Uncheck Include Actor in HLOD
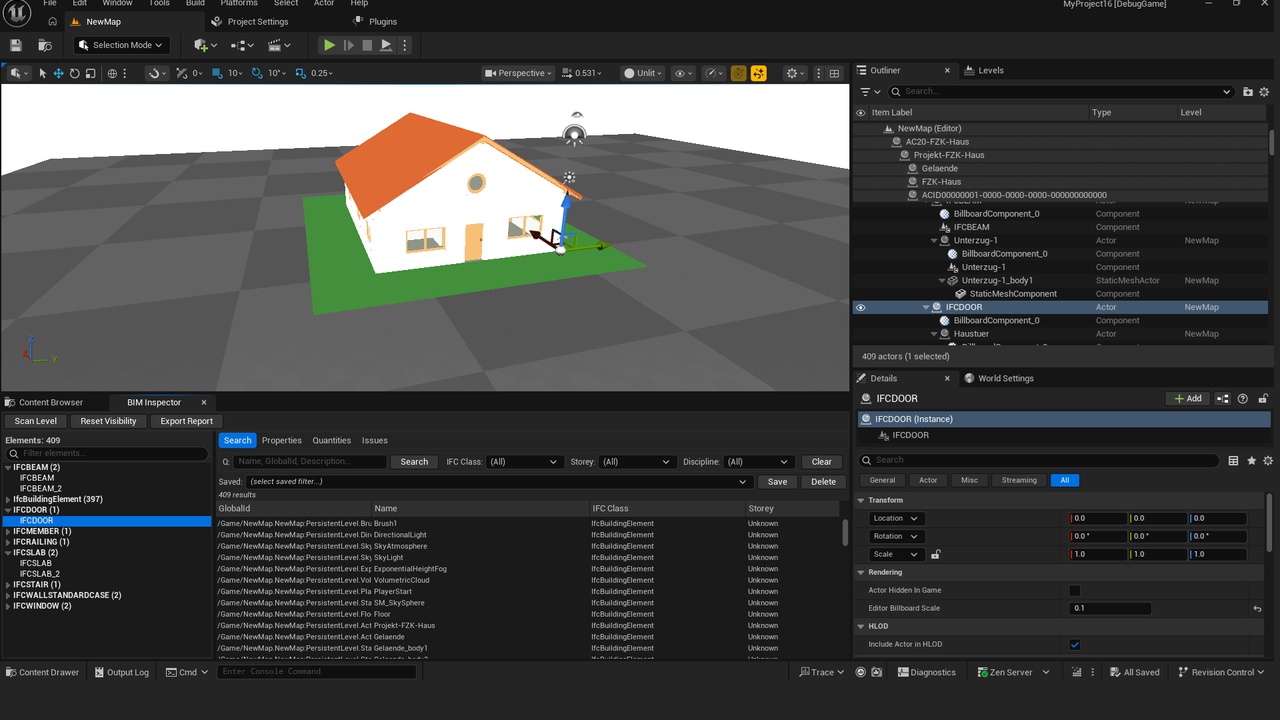 1075,644
